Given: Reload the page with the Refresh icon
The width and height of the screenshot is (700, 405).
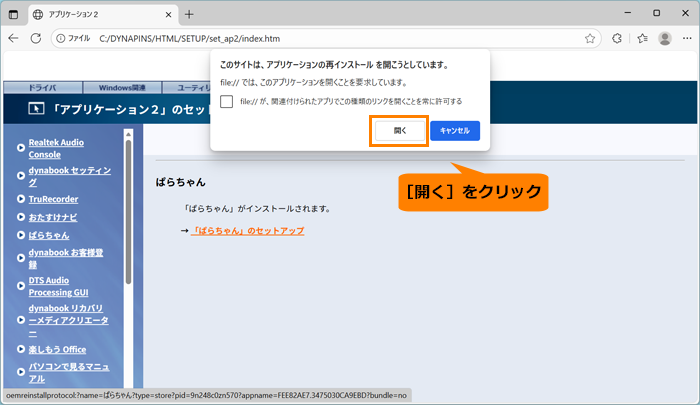Looking at the screenshot, I should point(36,38).
